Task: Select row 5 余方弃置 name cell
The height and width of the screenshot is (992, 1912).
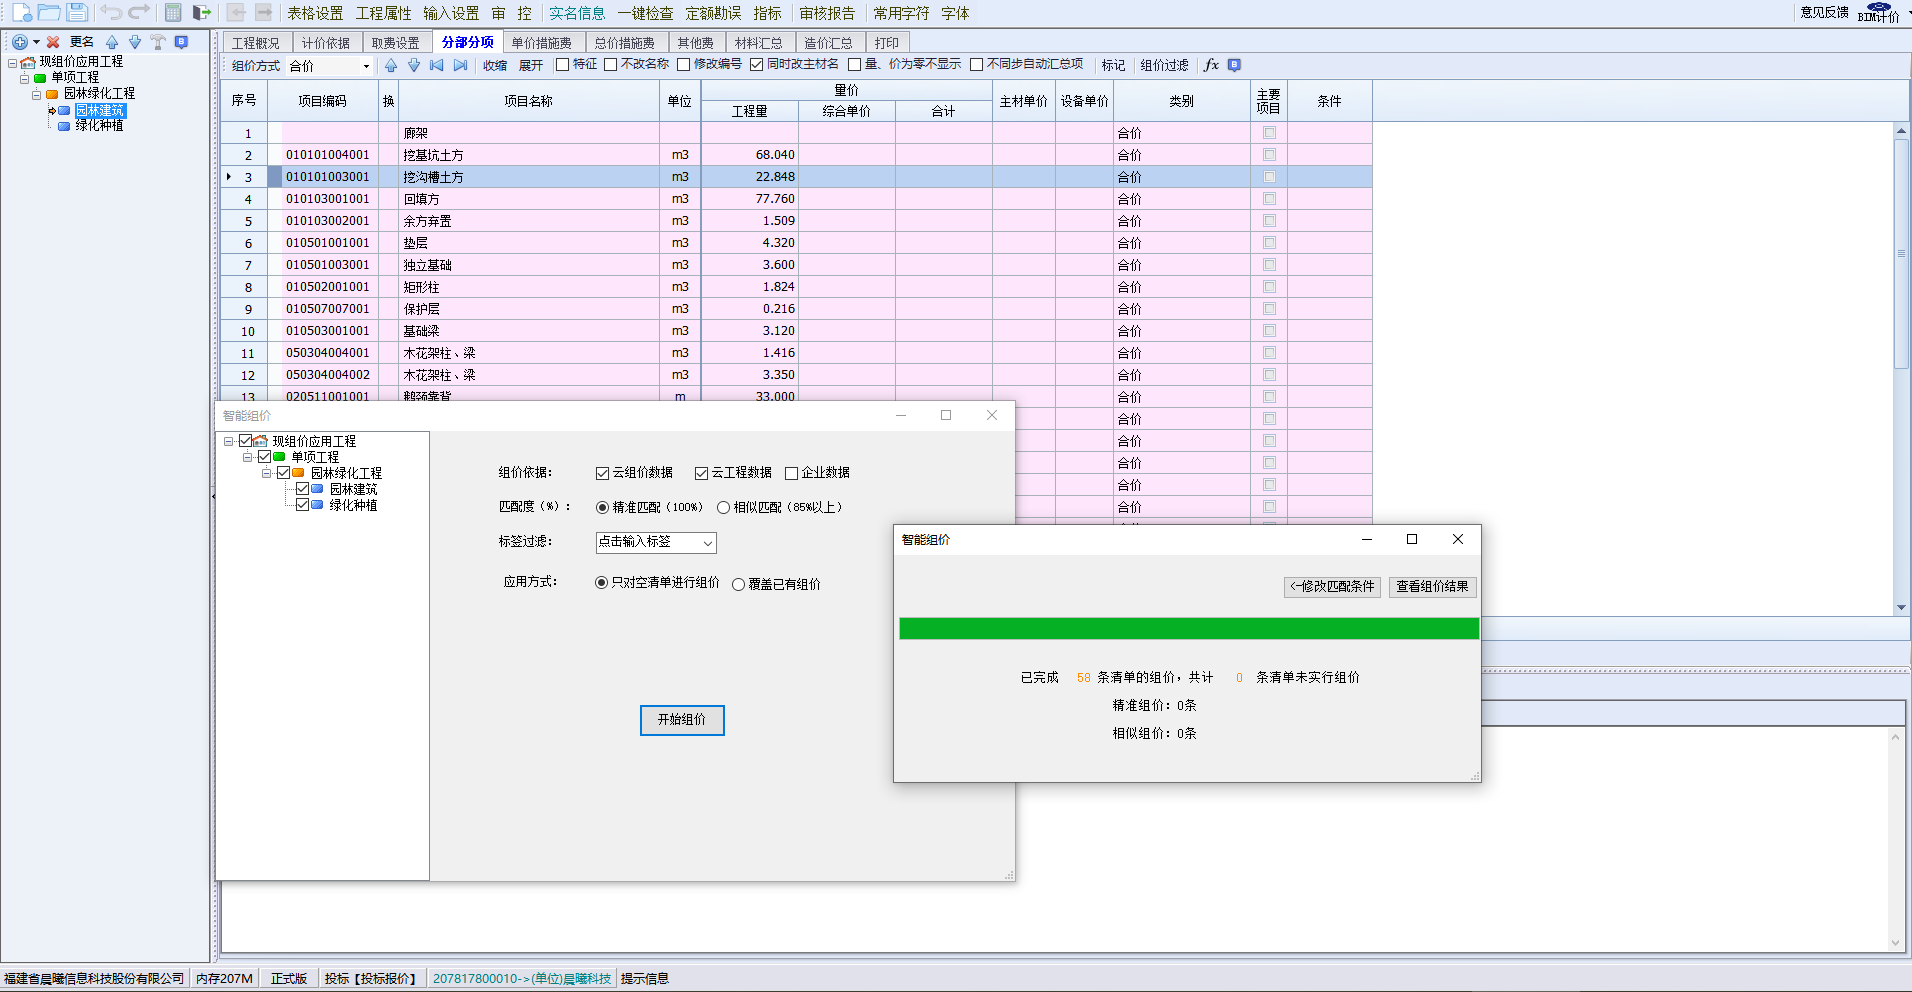Action: pyautogui.click(x=529, y=221)
